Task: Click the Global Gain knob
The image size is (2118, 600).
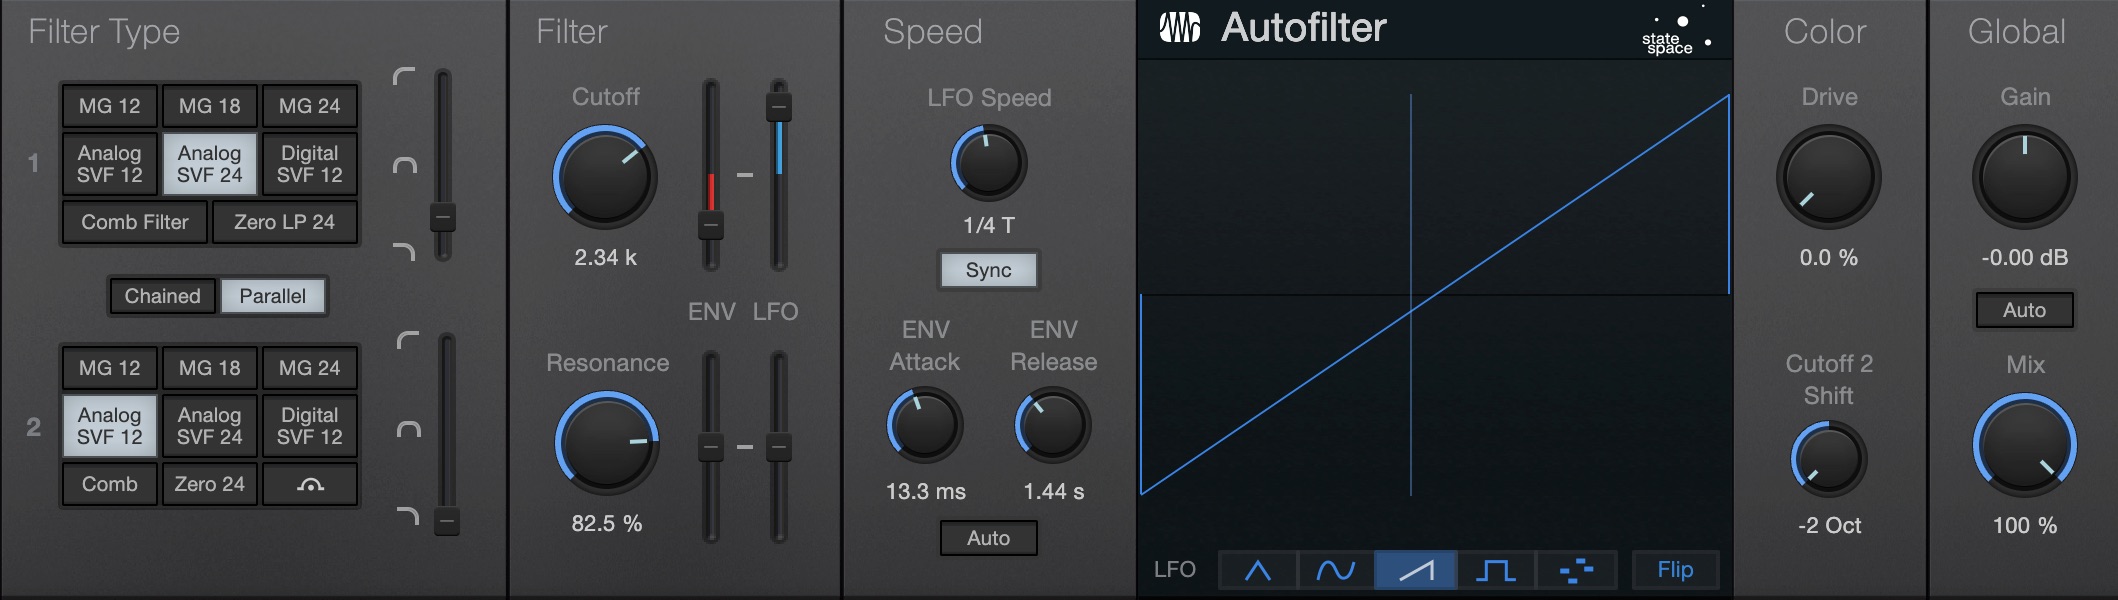Action: coord(2025,177)
